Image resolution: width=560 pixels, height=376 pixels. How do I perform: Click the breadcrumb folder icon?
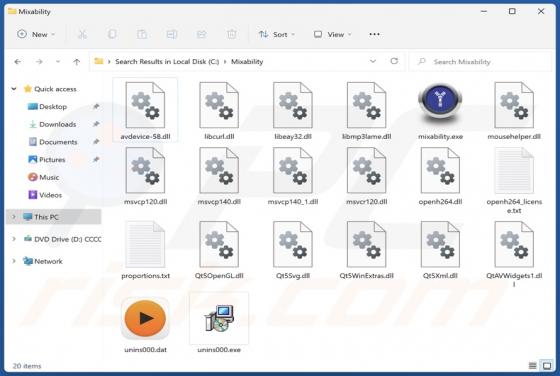click(99, 61)
